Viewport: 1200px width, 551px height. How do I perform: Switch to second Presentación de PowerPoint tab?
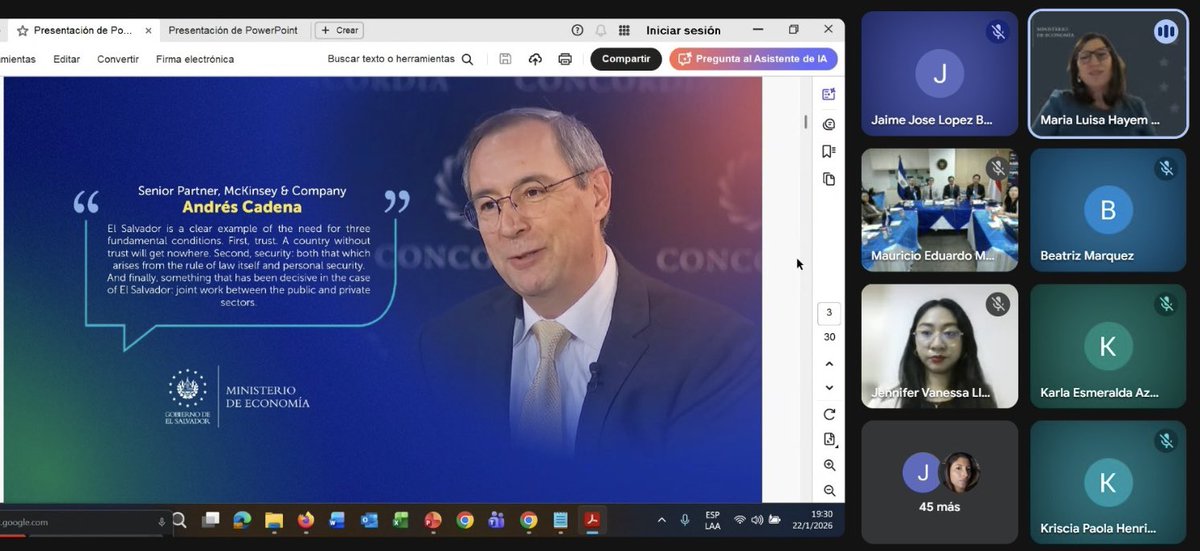click(233, 30)
